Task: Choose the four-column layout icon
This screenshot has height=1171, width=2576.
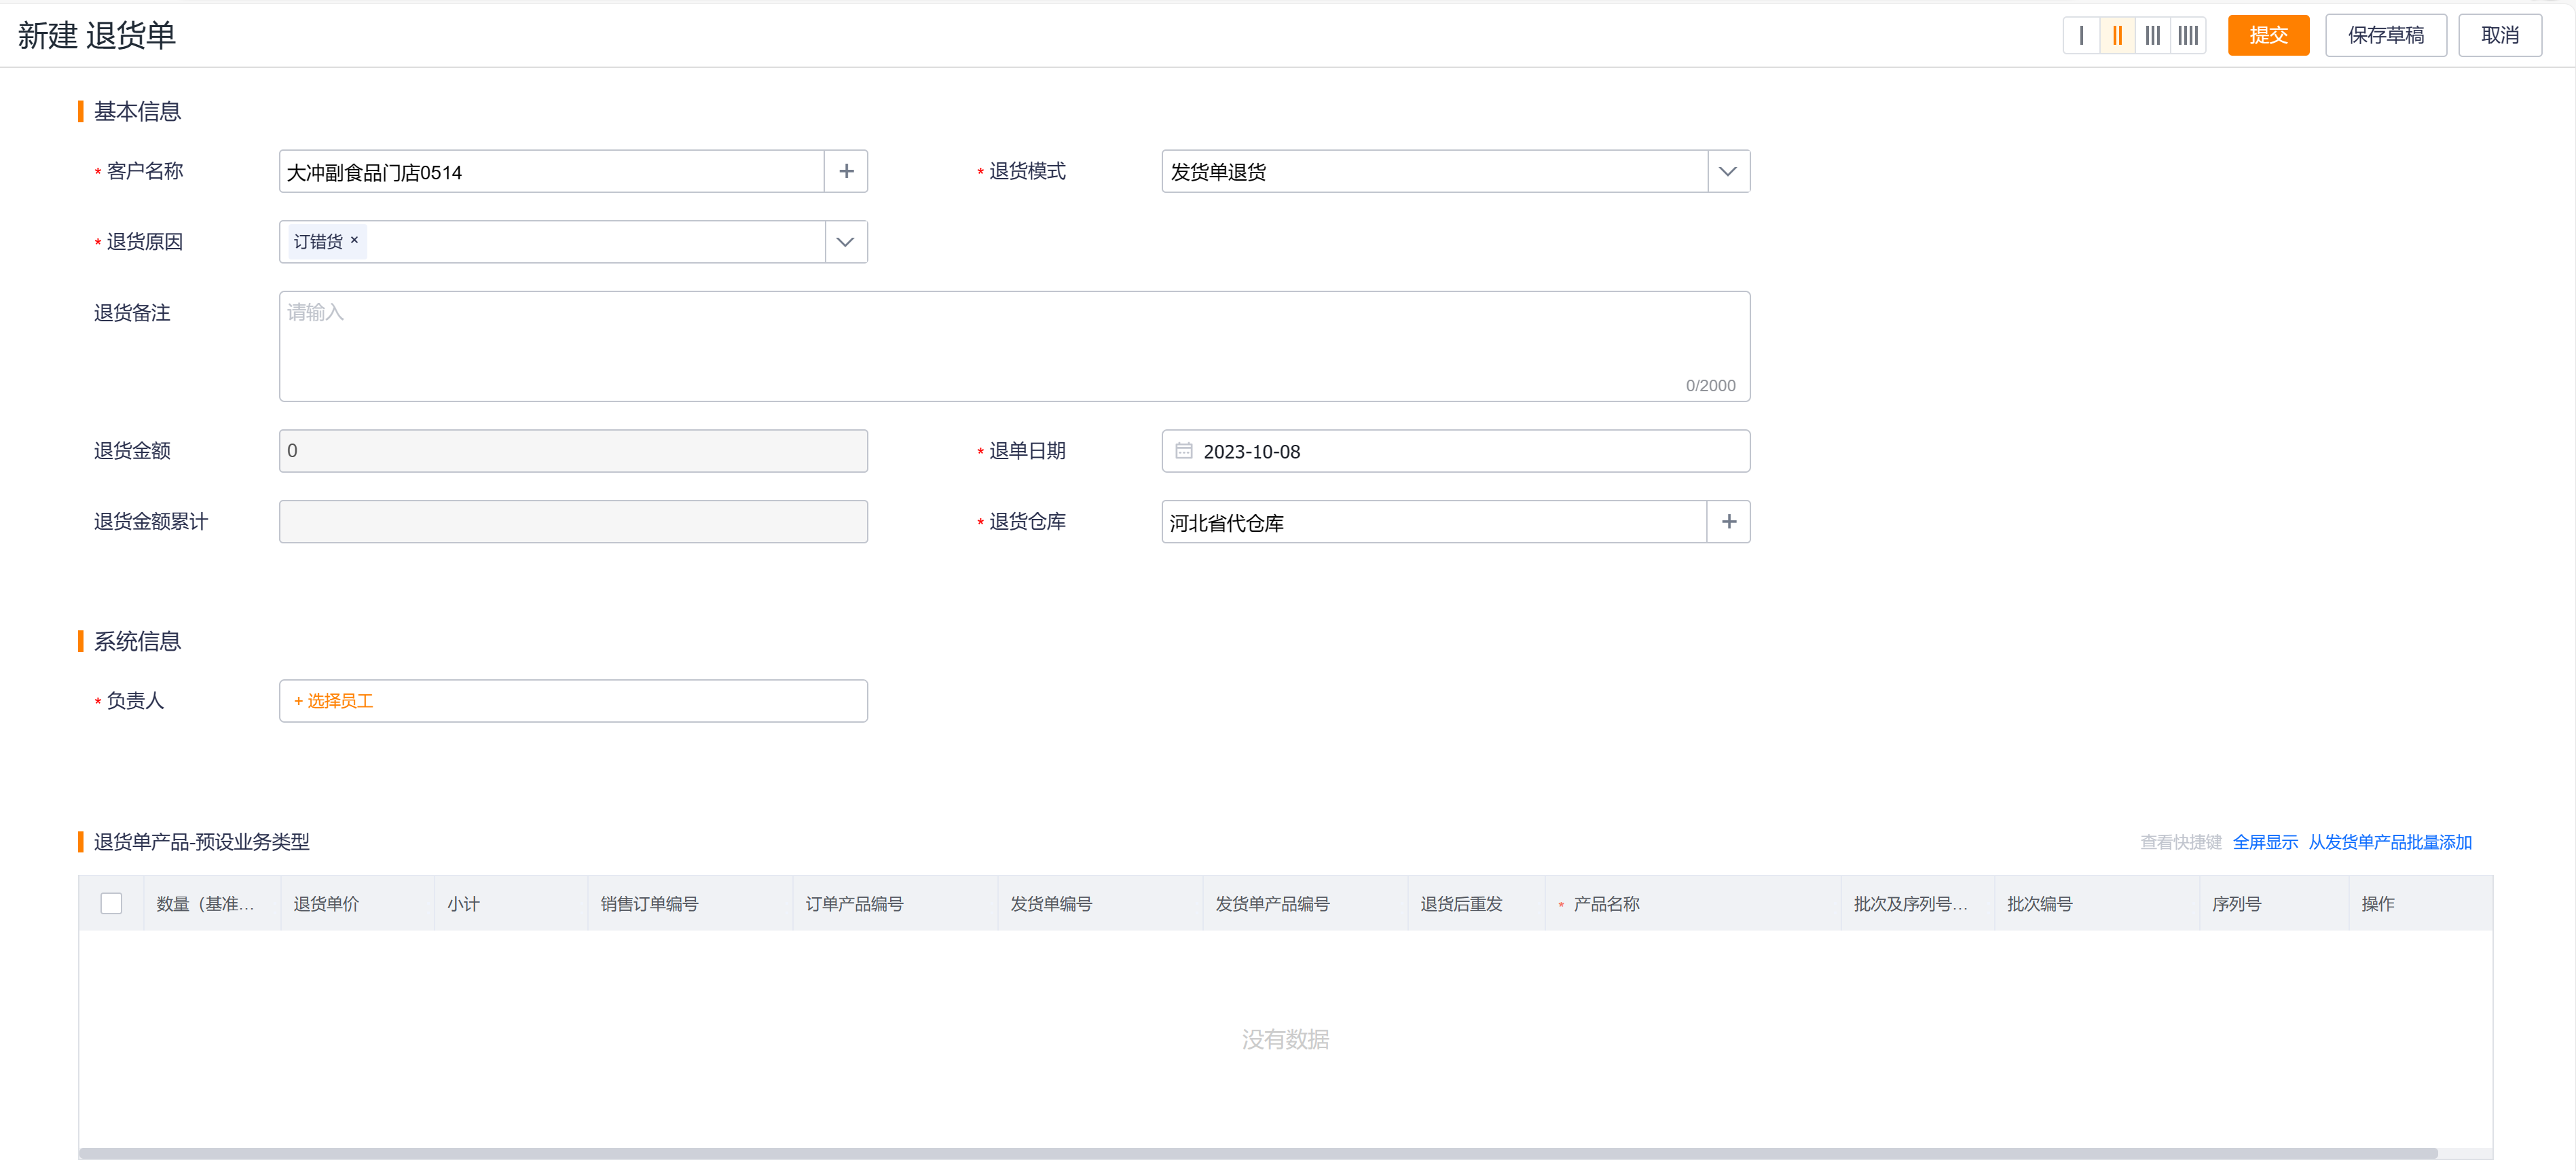Action: click(2188, 36)
